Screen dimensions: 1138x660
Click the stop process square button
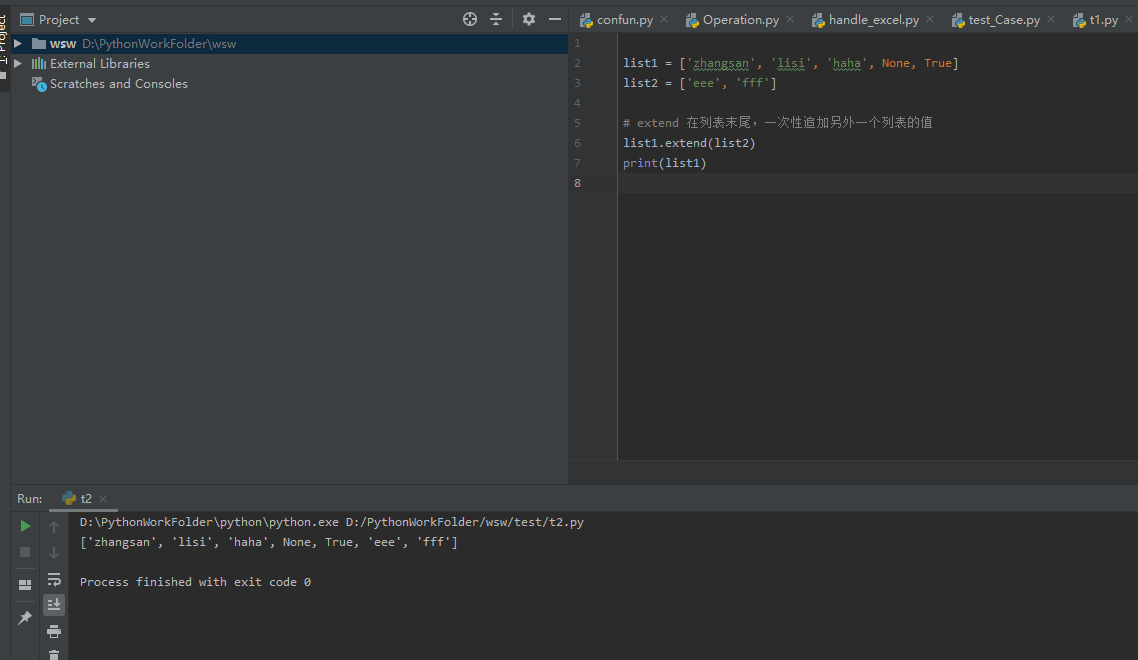pos(25,553)
